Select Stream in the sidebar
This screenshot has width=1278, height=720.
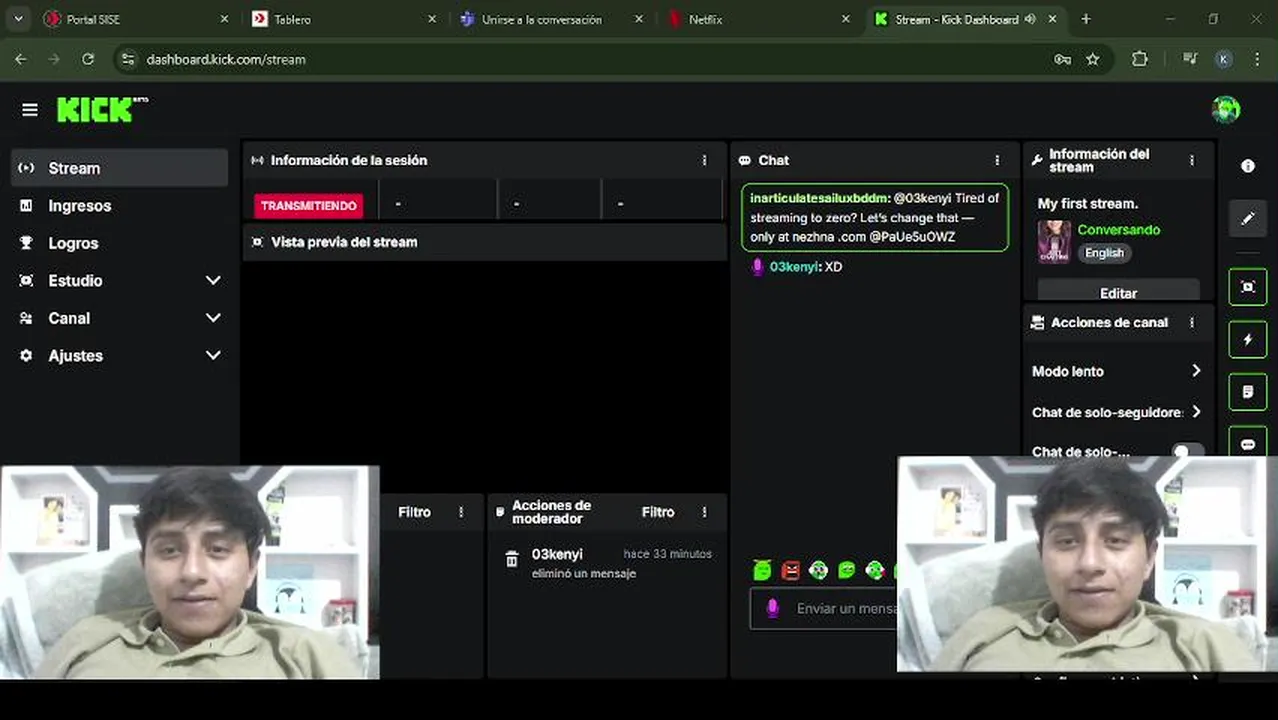point(120,168)
